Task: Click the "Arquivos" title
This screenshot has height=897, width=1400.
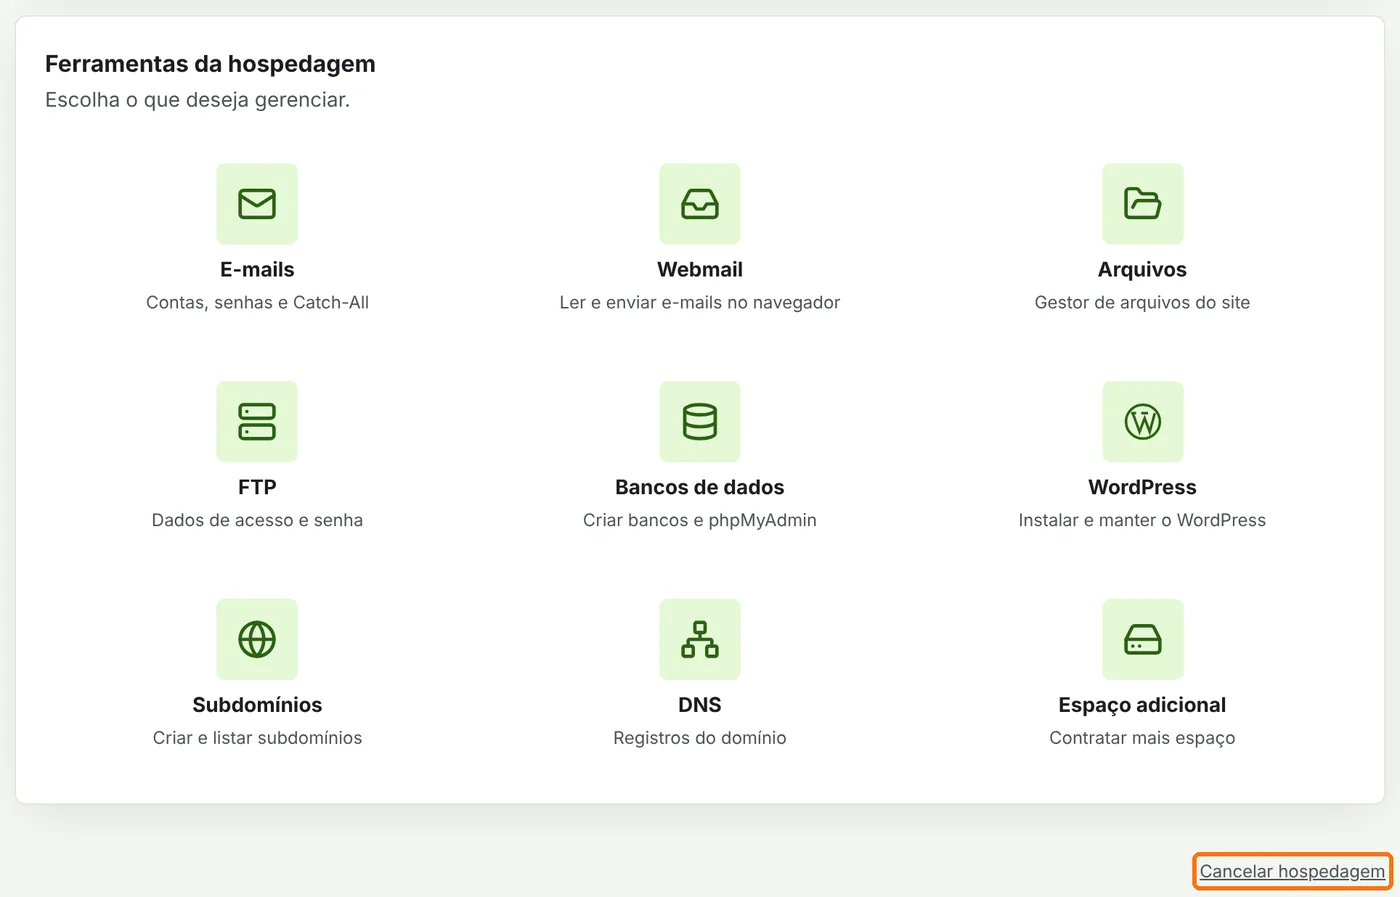Action: [x=1142, y=270]
